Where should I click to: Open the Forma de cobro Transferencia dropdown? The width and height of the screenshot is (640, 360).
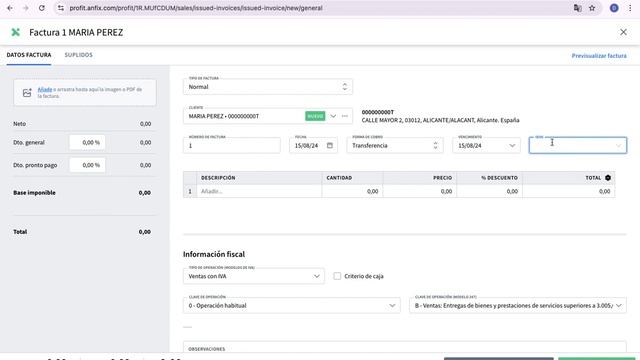click(395, 145)
